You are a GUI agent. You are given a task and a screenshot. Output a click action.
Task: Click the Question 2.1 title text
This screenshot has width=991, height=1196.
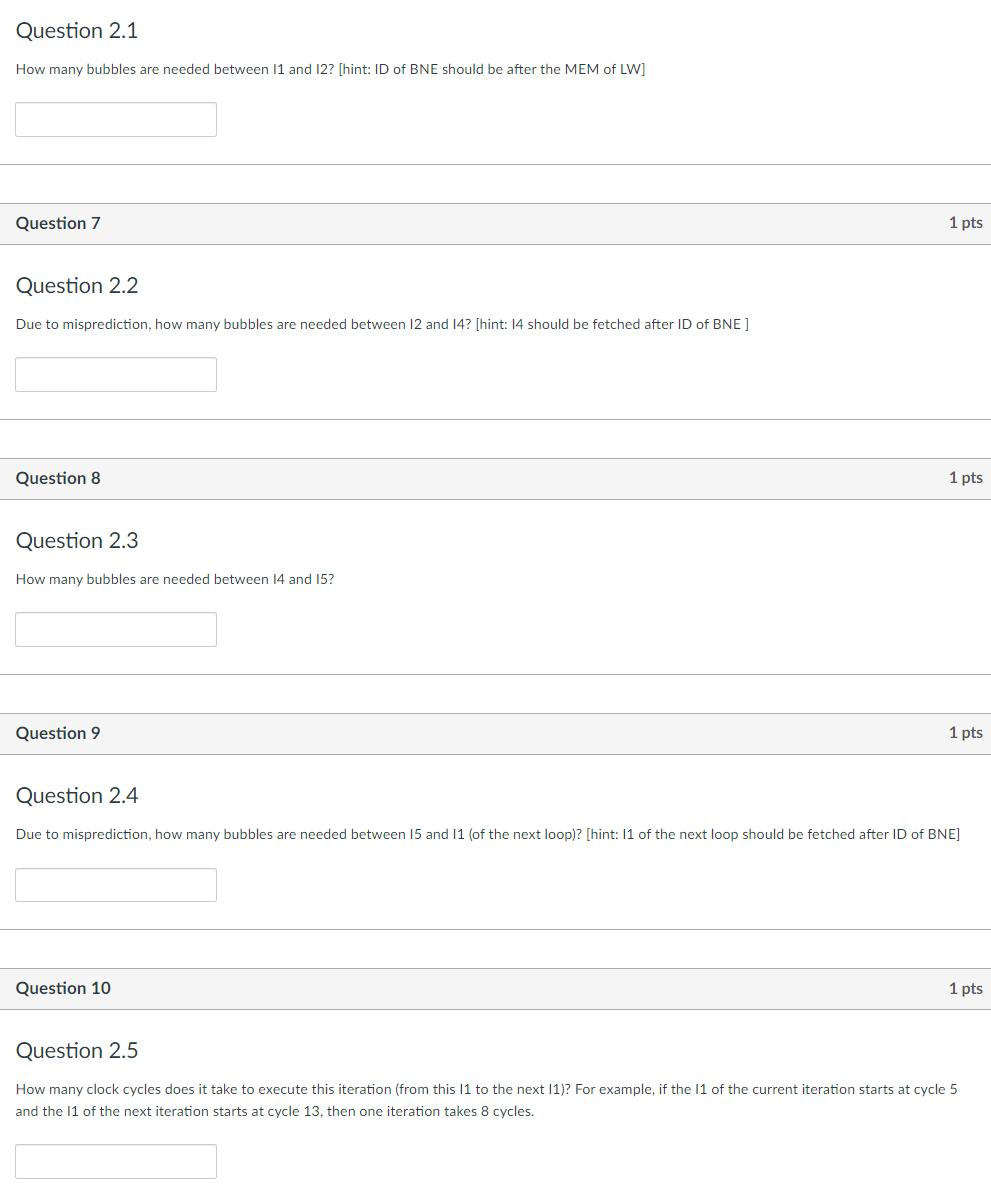(76, 31)
